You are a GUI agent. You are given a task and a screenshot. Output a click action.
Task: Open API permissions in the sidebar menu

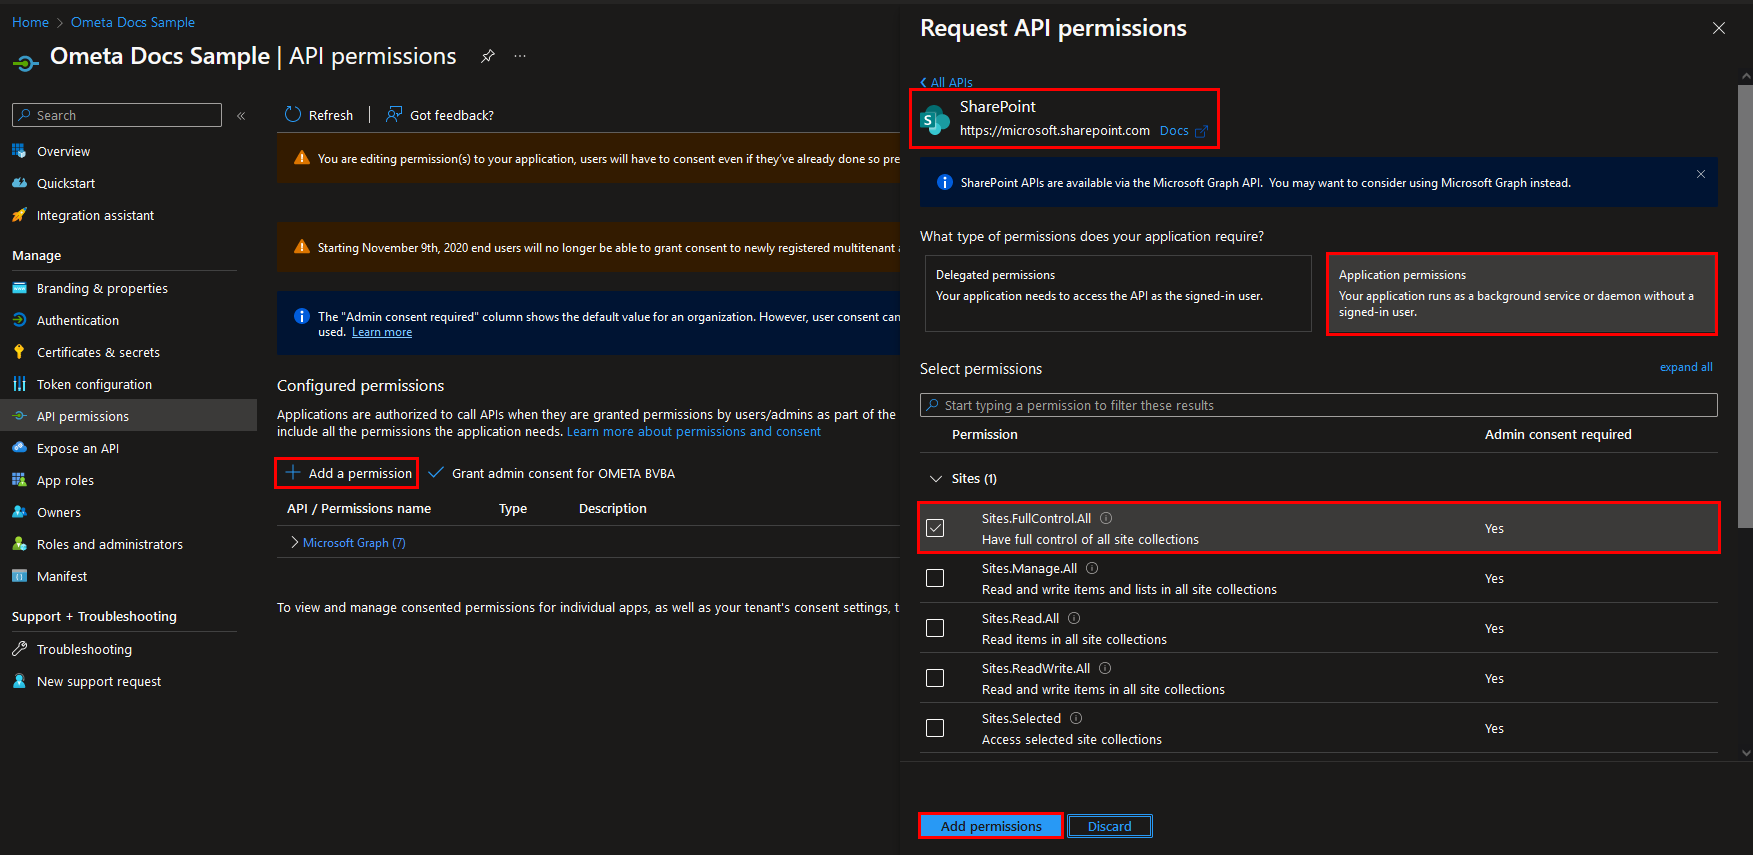click(128, 416)
